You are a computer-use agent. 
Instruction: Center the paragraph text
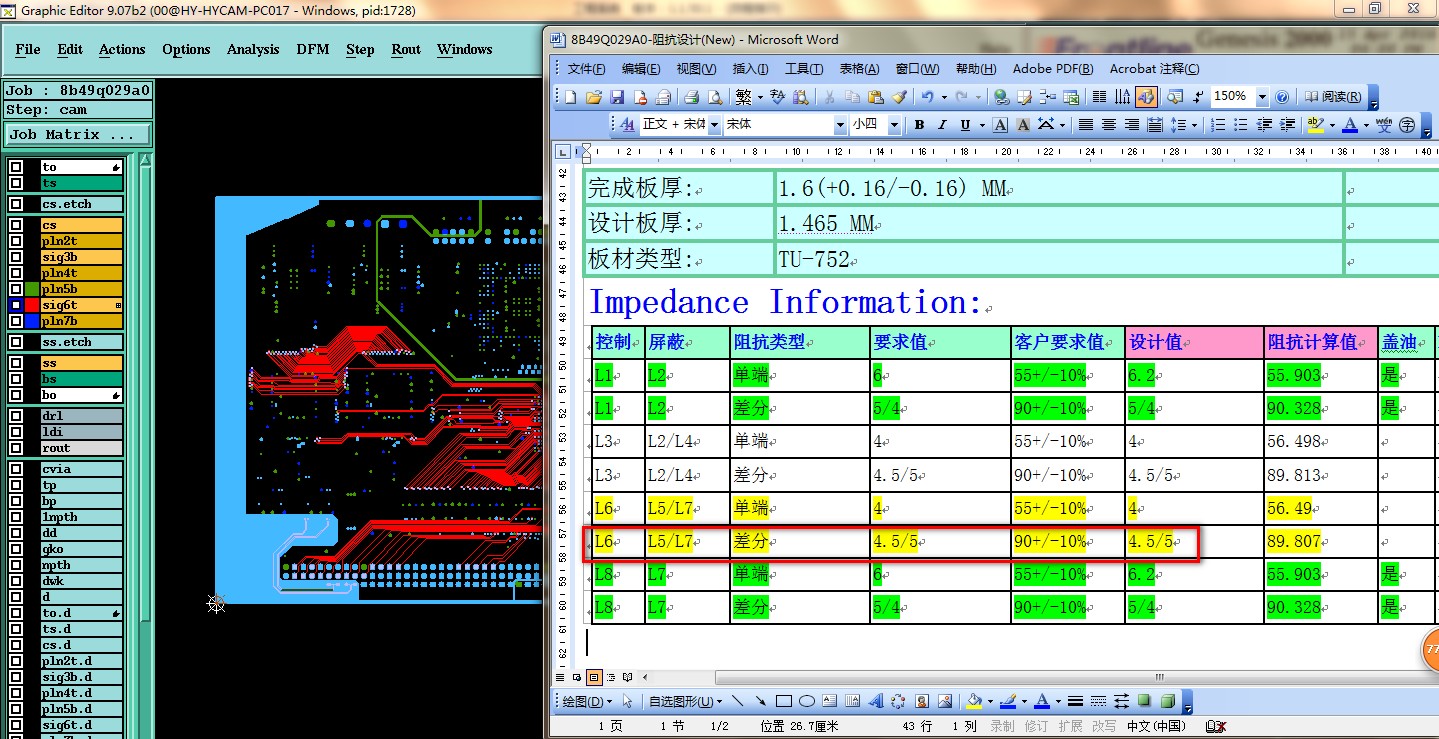click(1109, 125)
